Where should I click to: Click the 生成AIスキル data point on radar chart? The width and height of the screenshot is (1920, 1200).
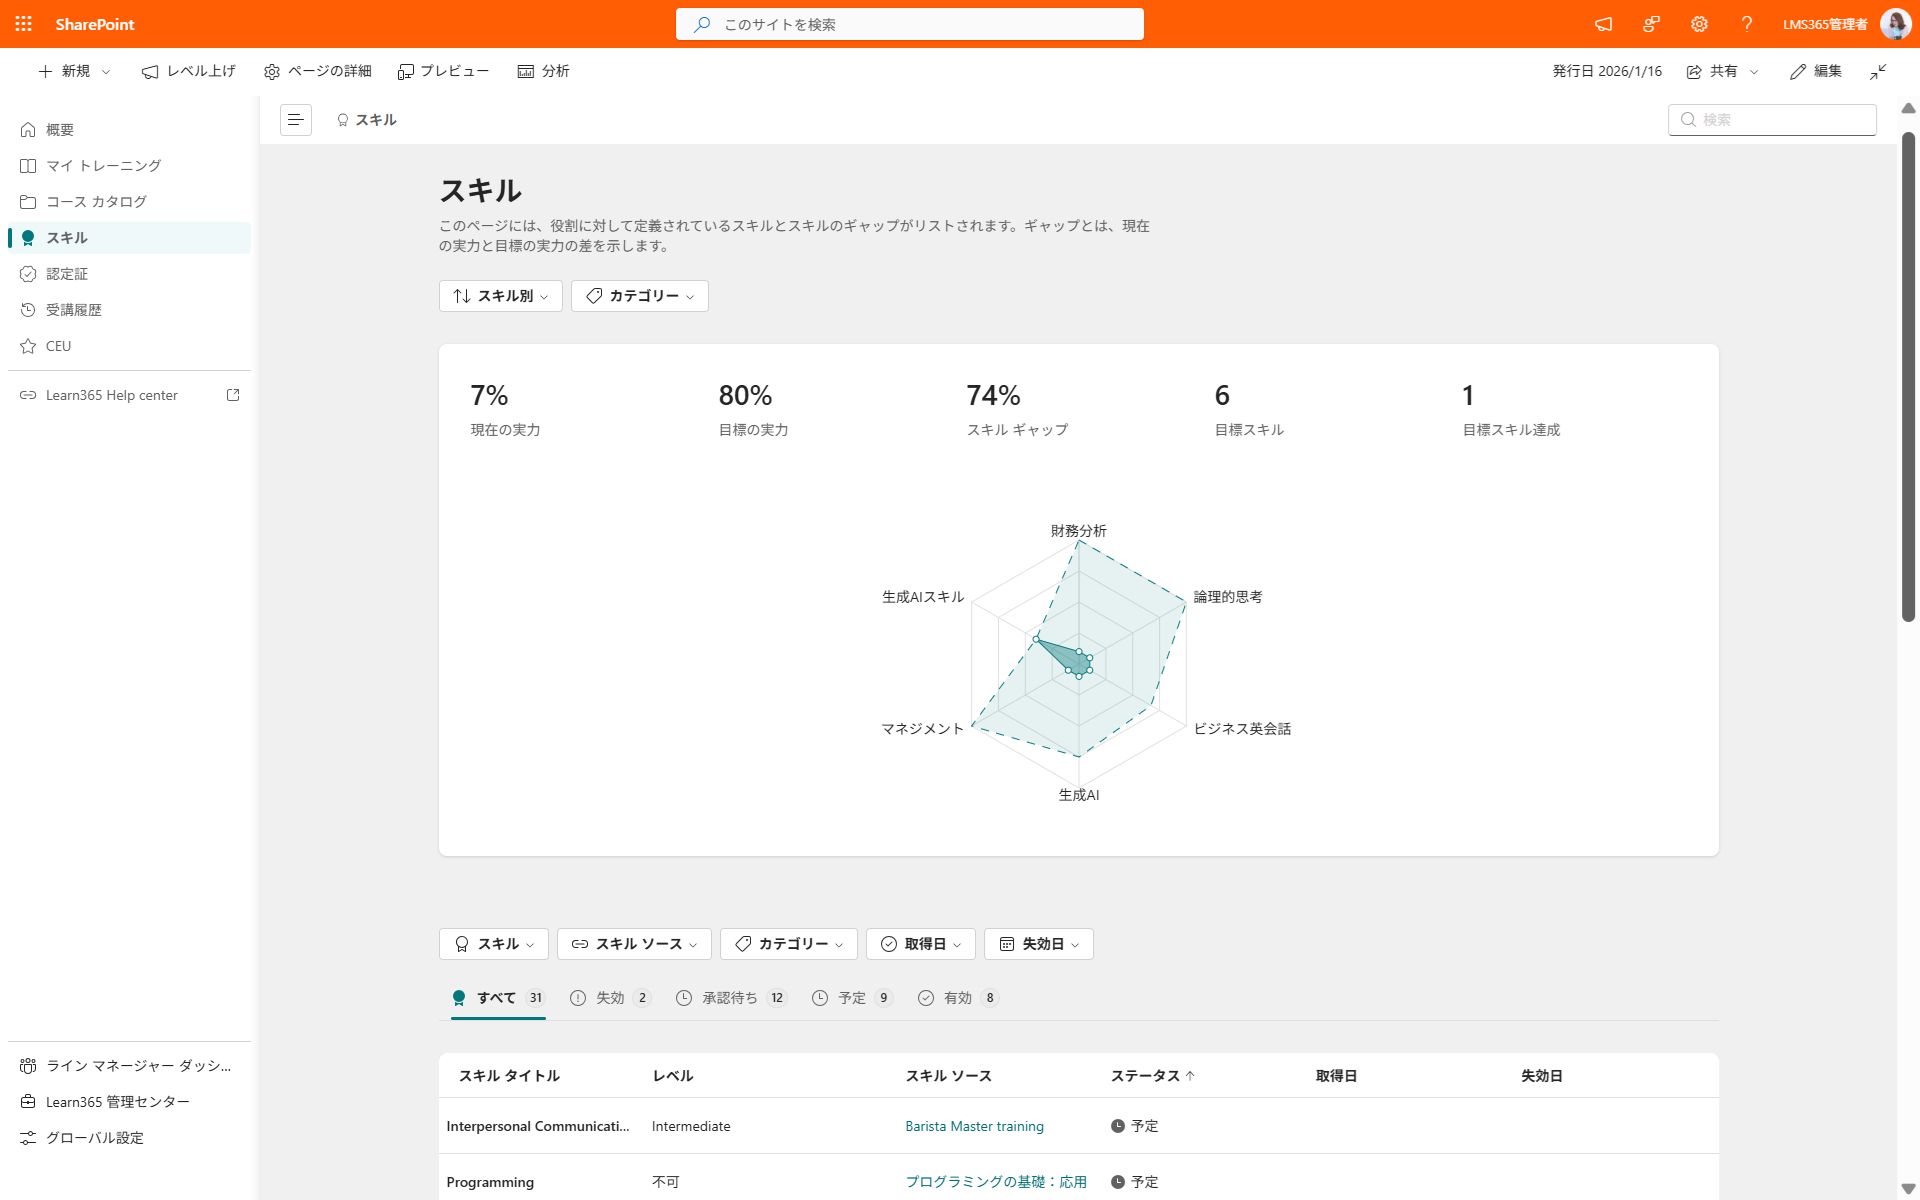pyautogui.click(x=1036, y=639)
